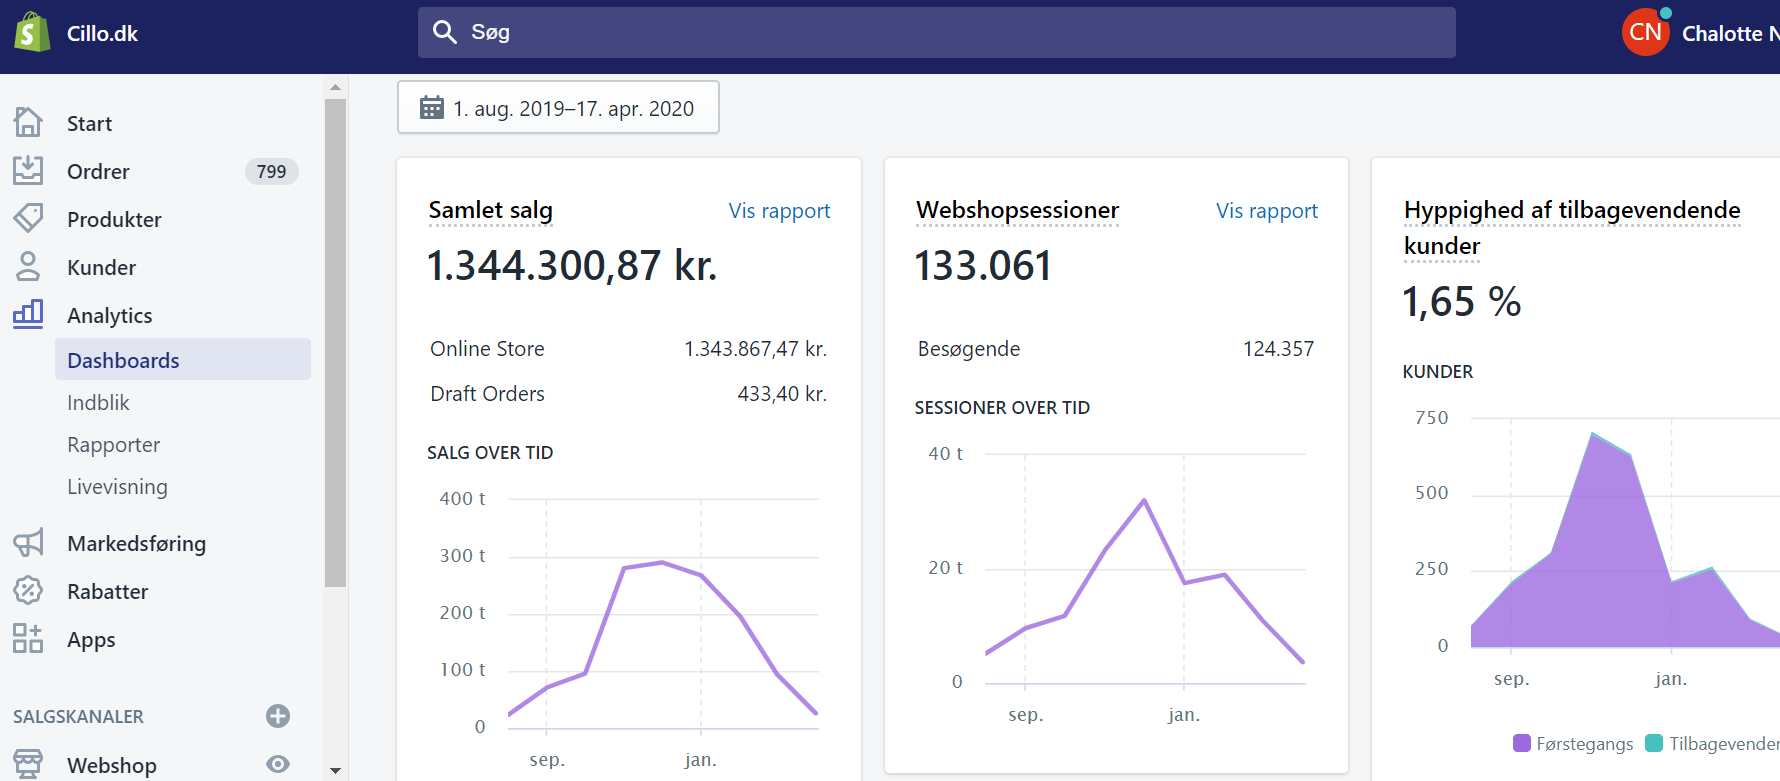Open Rapporter under Analytics
Screen dimensions: 1780x781
113,445
